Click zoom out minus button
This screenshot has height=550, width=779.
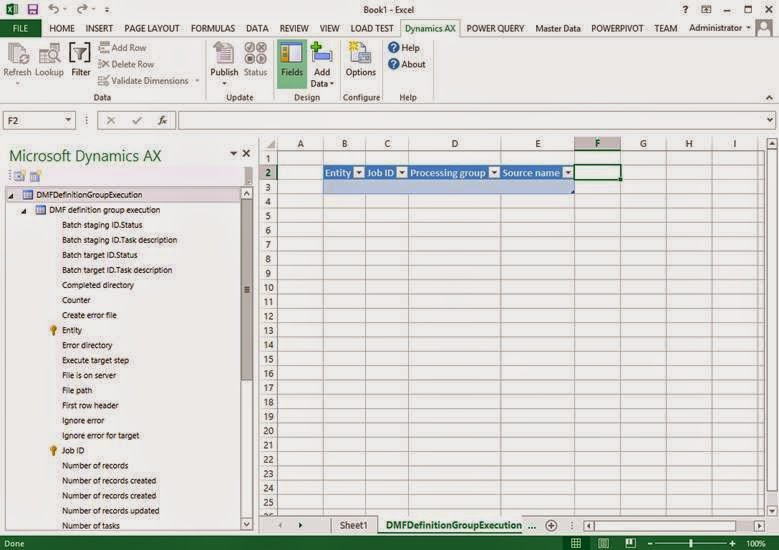click(650, 544)
